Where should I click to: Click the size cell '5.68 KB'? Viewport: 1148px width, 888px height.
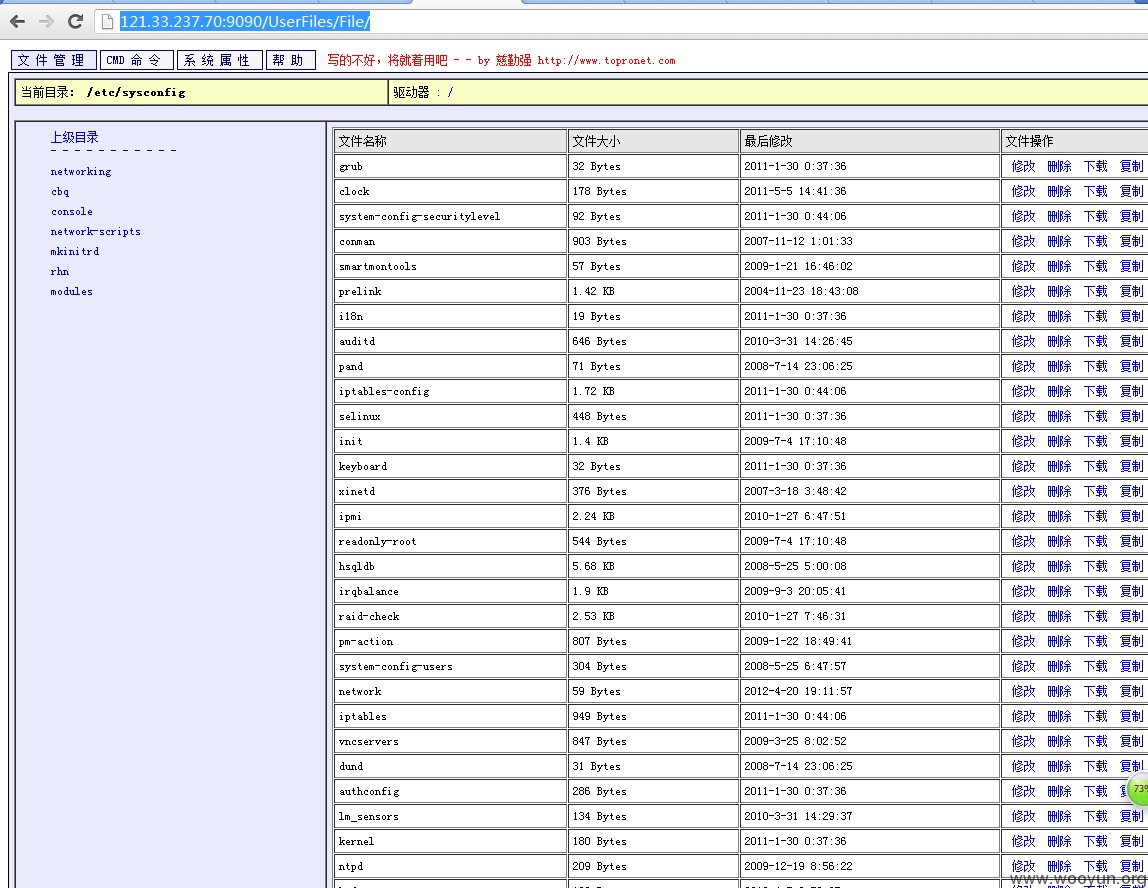pos(653,566)
